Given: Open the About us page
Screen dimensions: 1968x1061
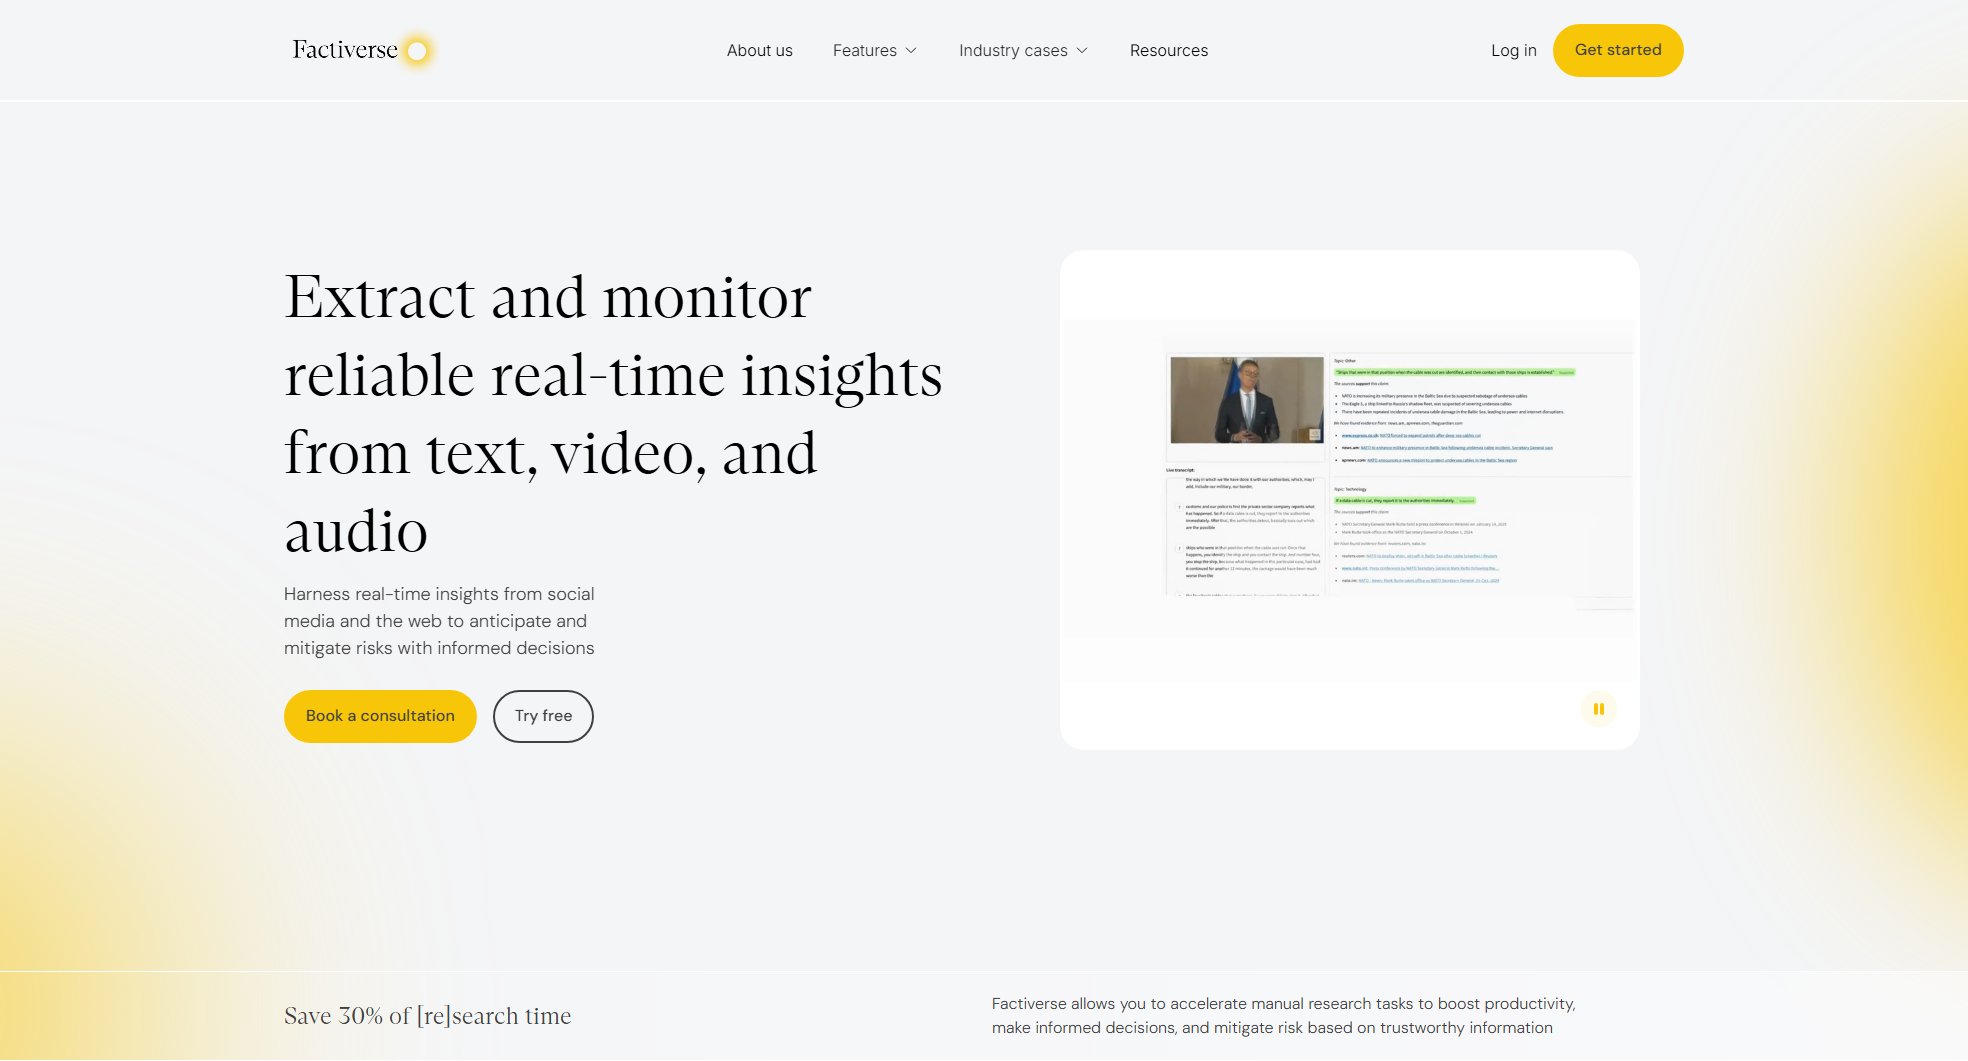Looking at the screenshot, I should (759, 50).
